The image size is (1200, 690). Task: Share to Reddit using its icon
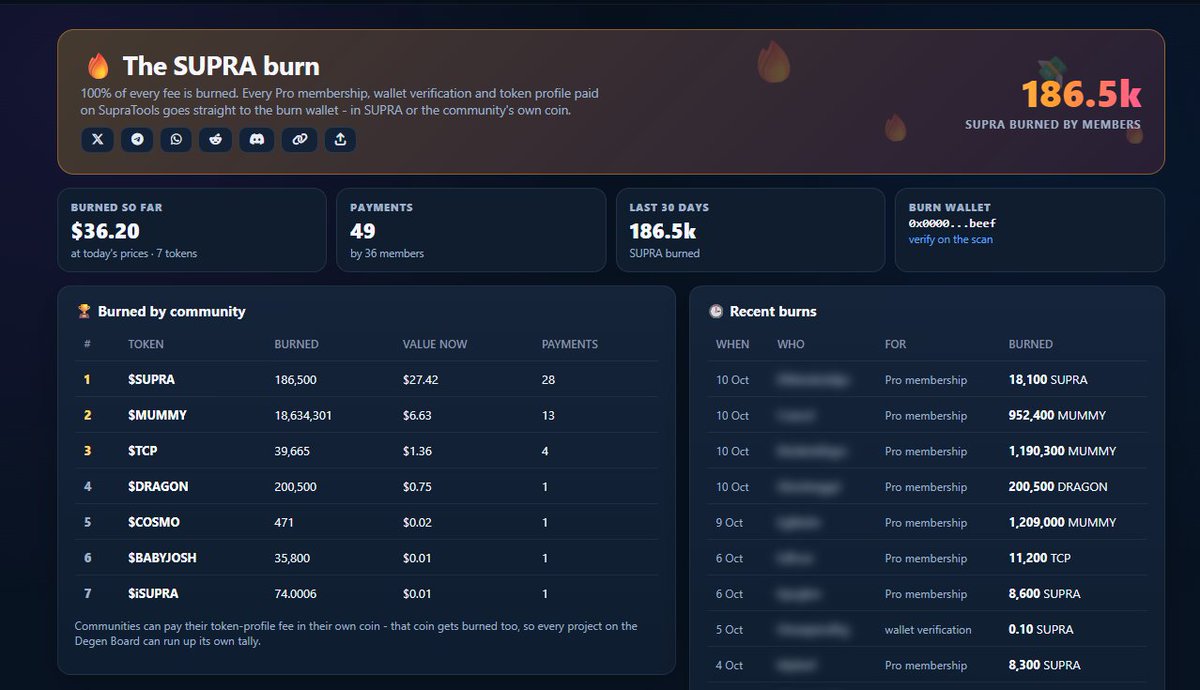[215, 140]
